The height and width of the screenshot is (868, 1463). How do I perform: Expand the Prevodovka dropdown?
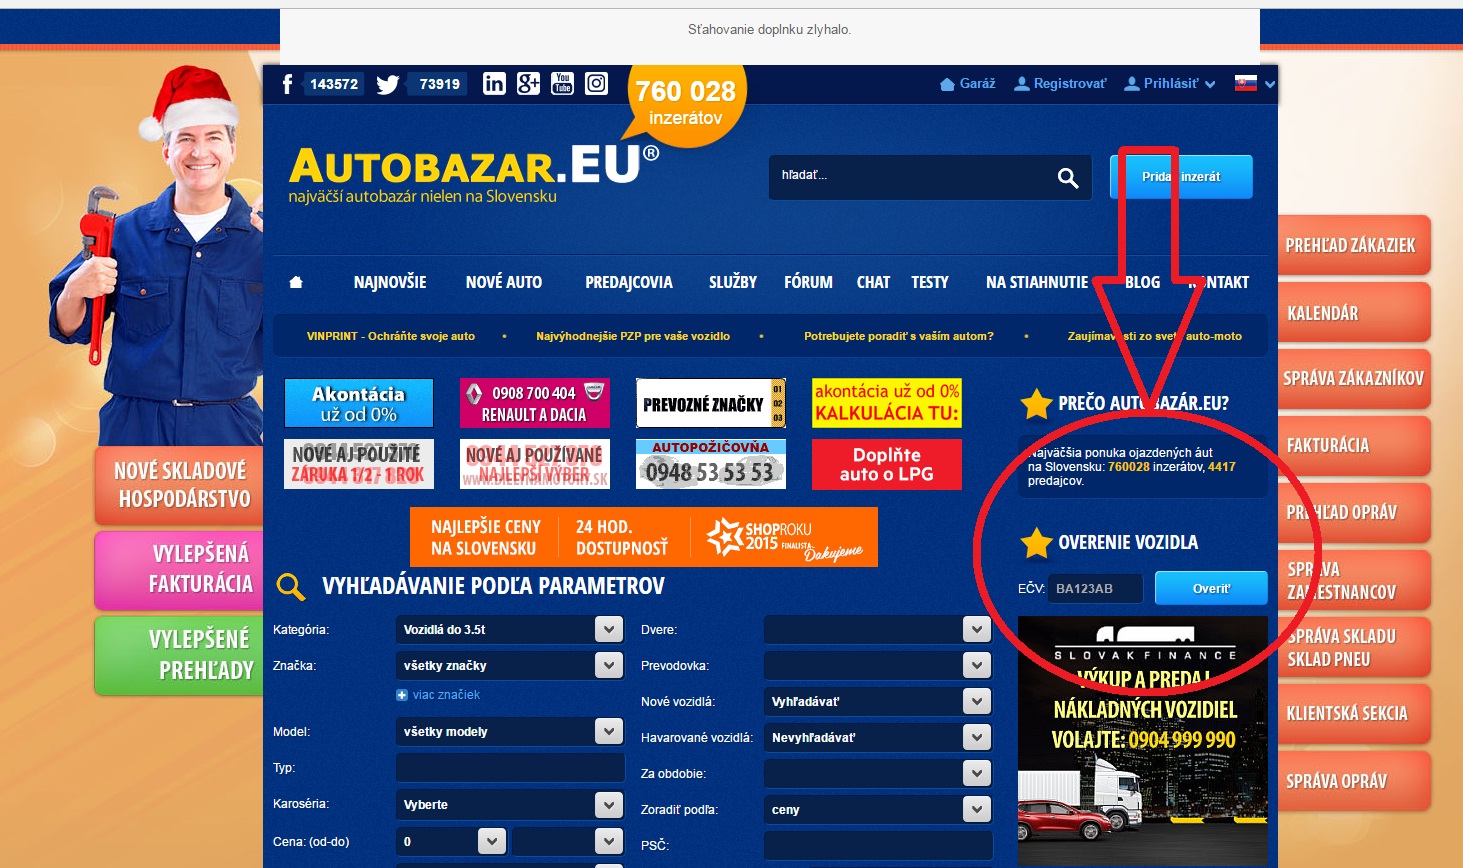[878, 665]
